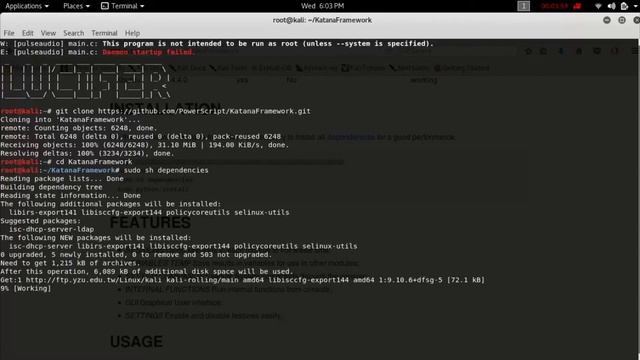Click 'Suggested packages:' line
The height and width of the screenshot is (360, 640).
click(x=40, y=221)
